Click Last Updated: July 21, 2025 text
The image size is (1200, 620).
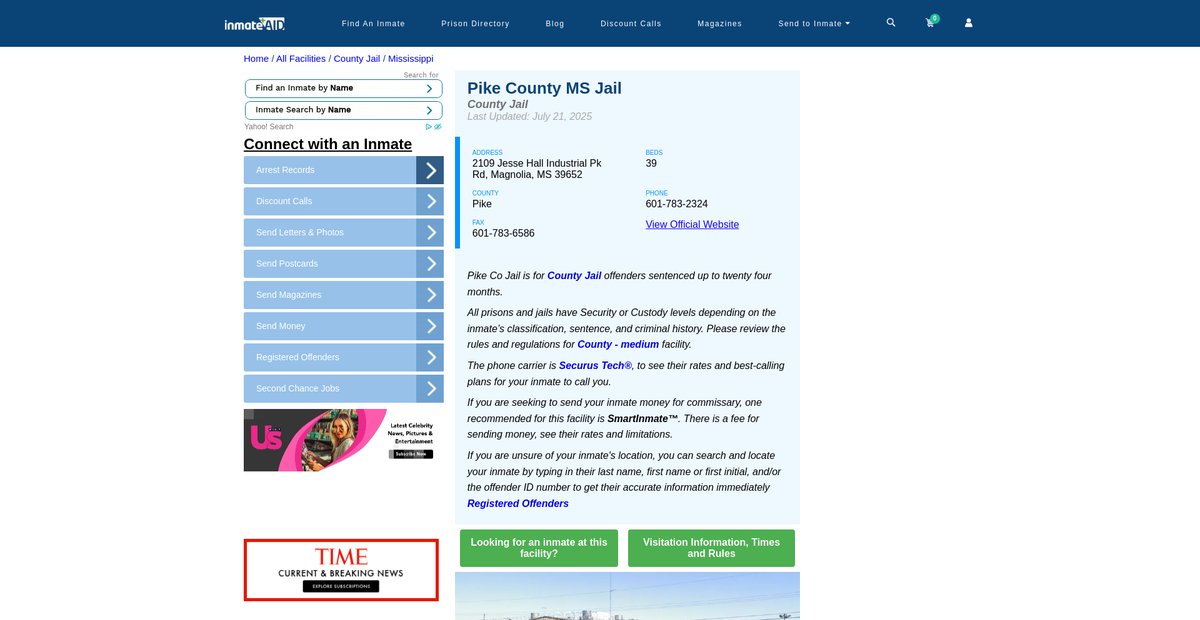(529, 117)
